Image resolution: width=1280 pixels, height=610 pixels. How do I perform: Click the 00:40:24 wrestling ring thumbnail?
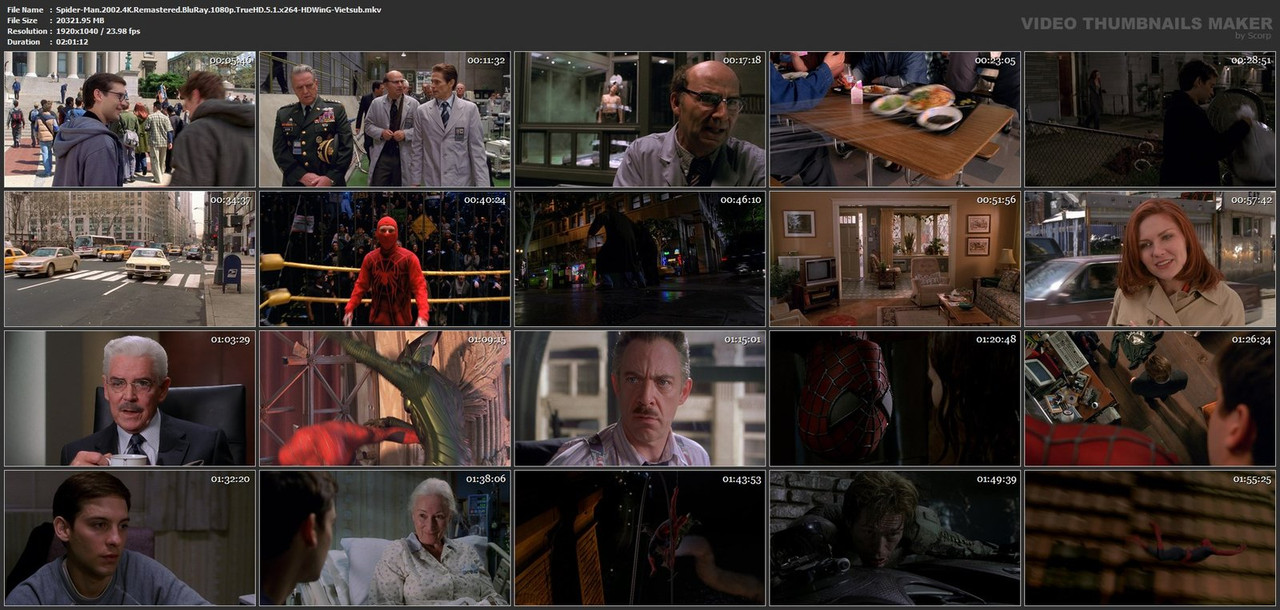pos(385,259)
